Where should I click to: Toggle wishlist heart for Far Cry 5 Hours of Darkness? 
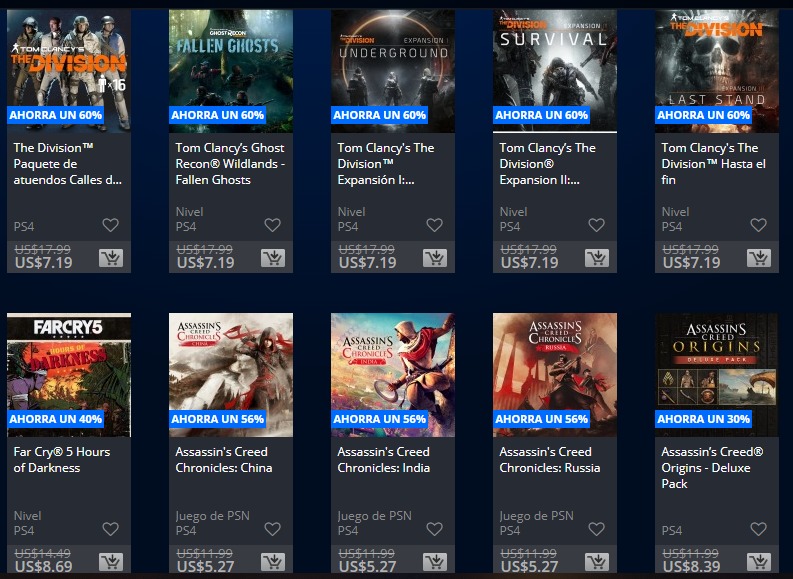pyautogui.click(x=110, y=529)
